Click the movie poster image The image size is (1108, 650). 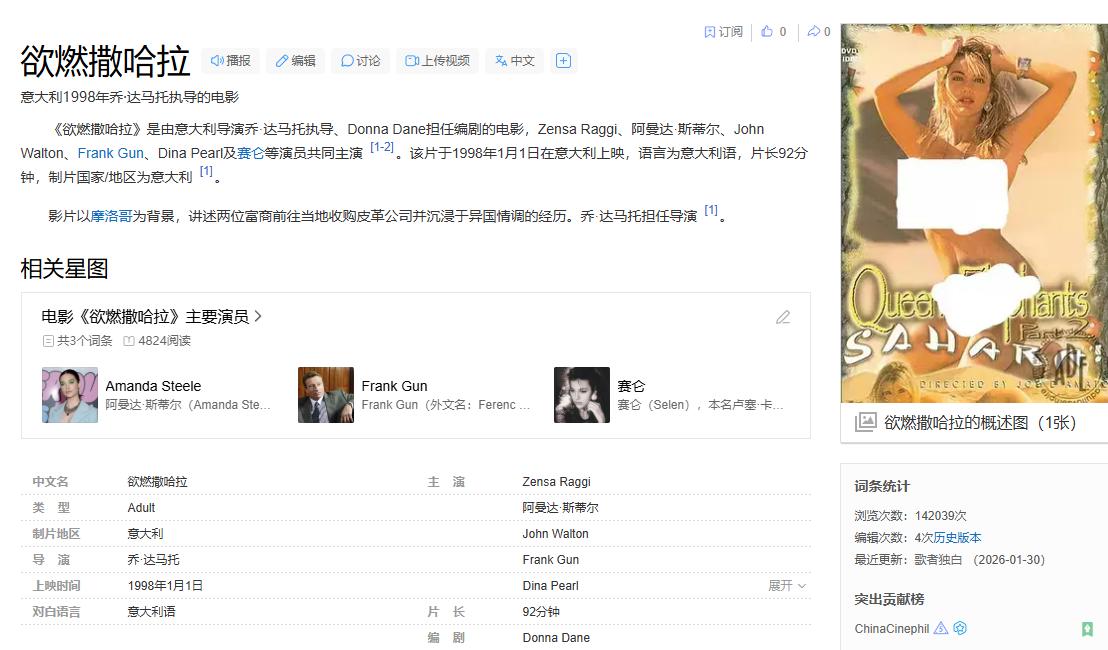(974, 213)
